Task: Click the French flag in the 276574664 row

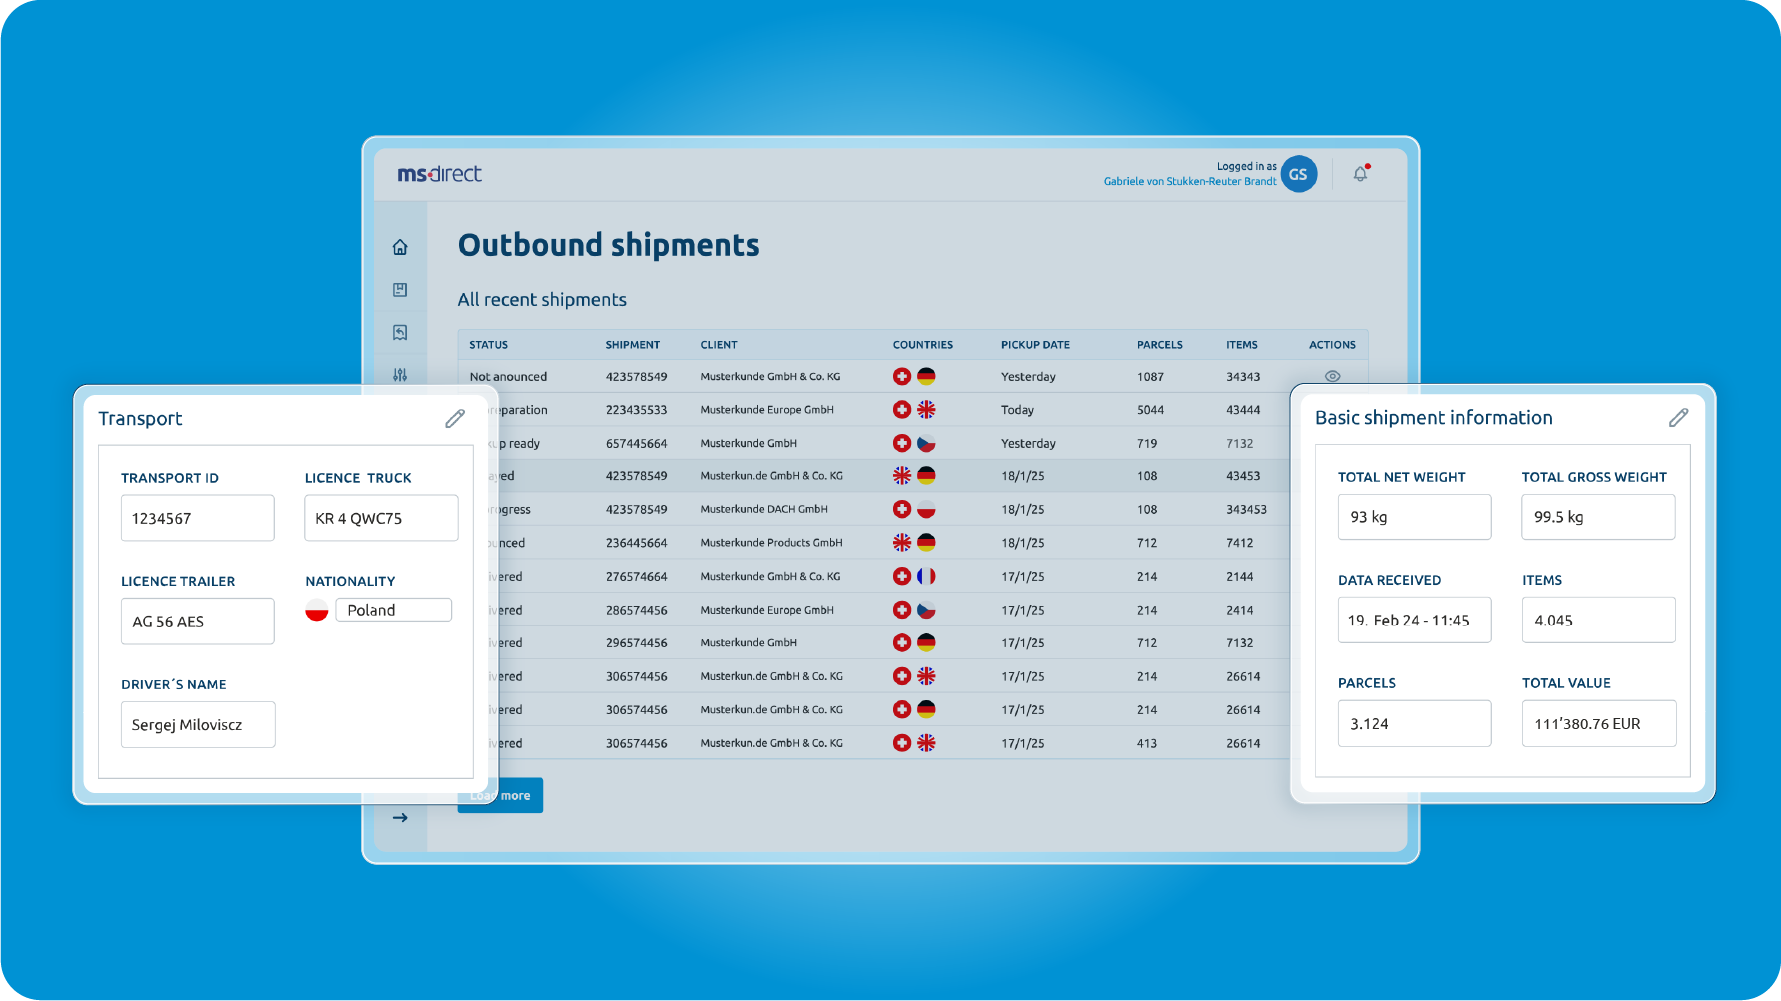Action: pos(926,576)
